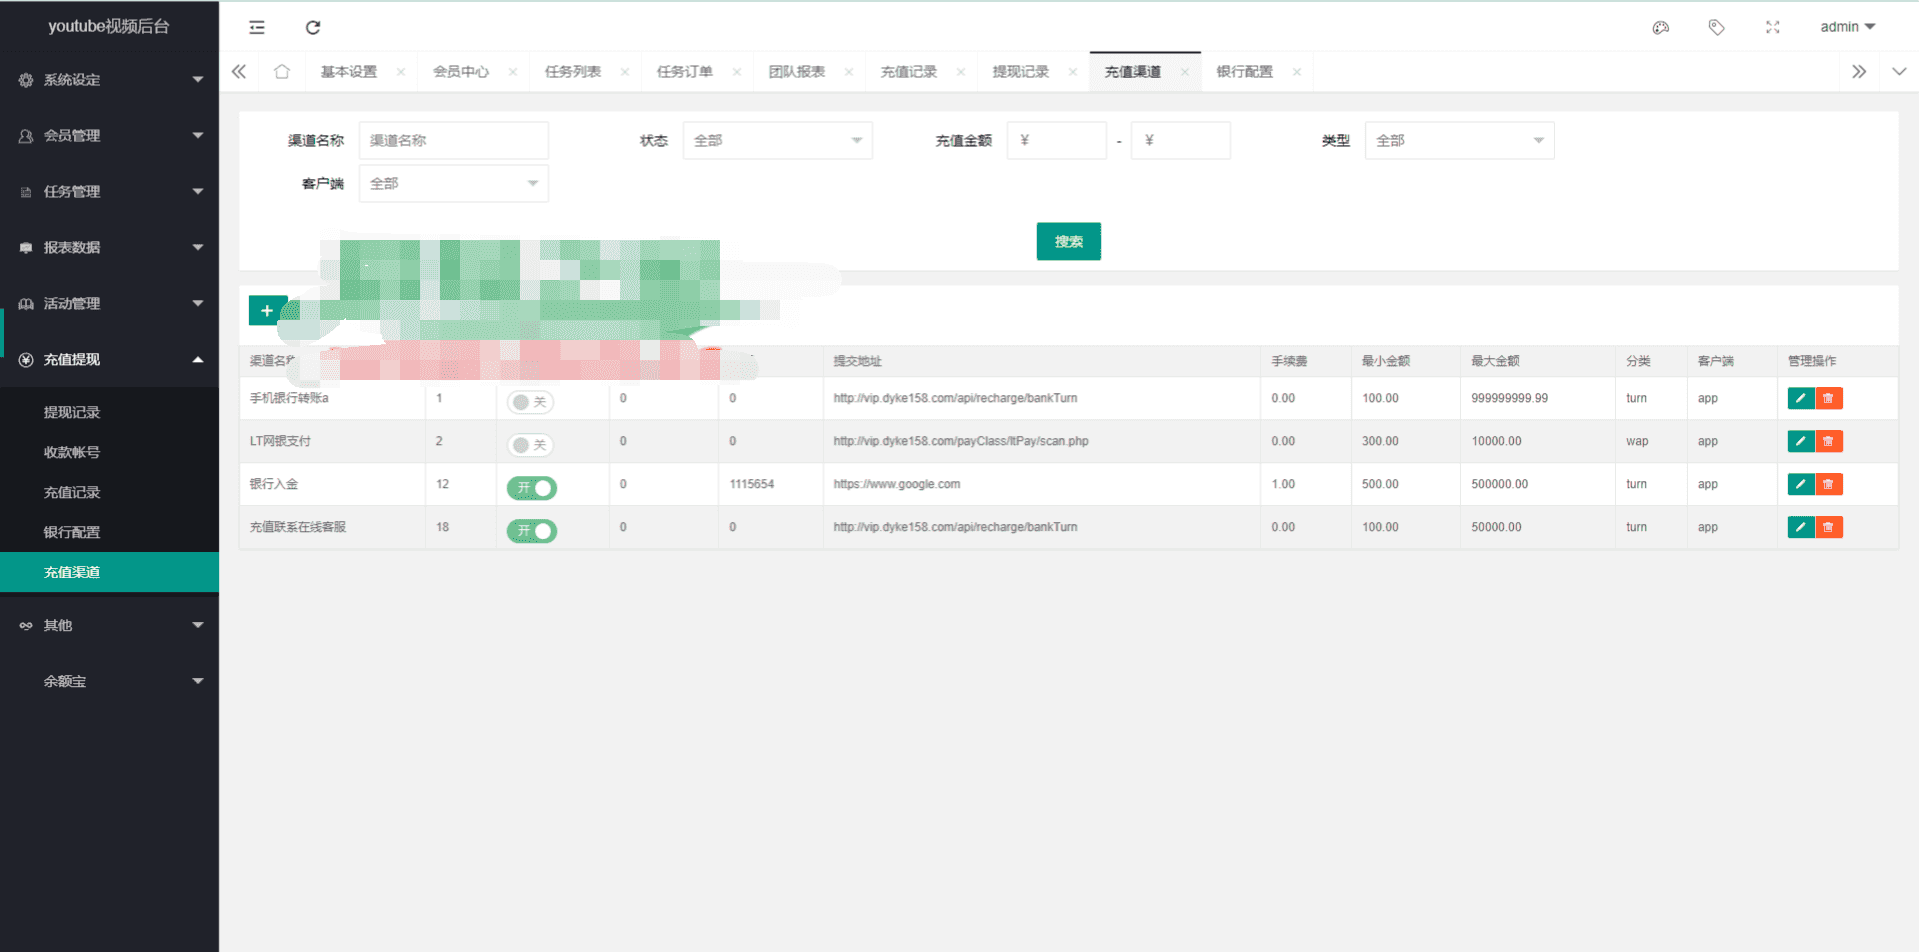Image resolution: width=1919 pixels, height=952 pixels.
Task: Switch to the 团队报表 tab
Action: coord(796,72)
